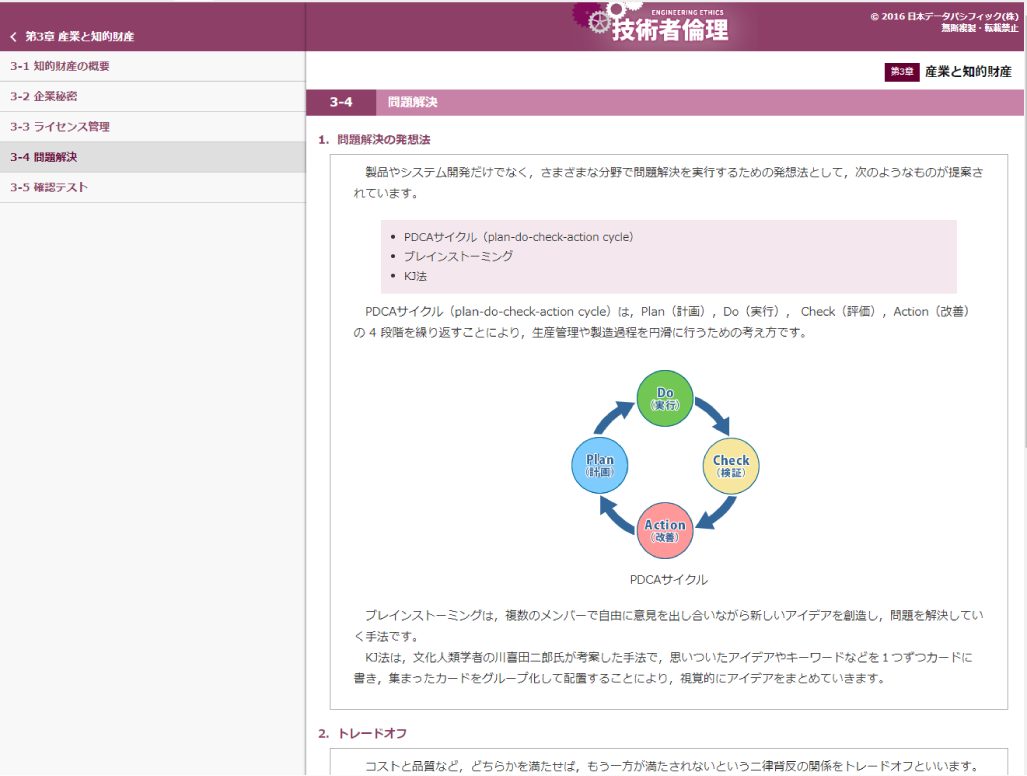This screenshot has width=1027, height=776.
Task: Click the 技術者倫理 gear logo
Action: (x=653, y=26)
